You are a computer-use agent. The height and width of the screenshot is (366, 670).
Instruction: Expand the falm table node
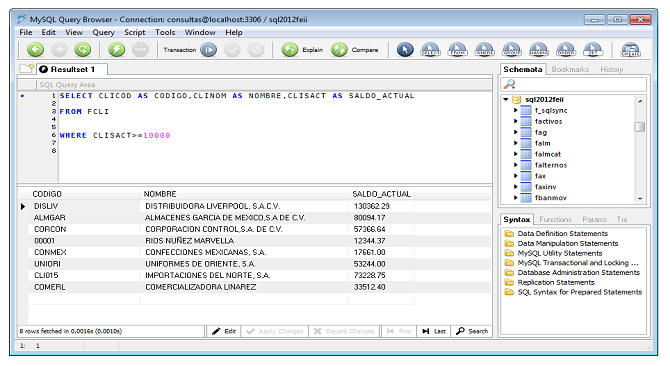click(515, 143)
